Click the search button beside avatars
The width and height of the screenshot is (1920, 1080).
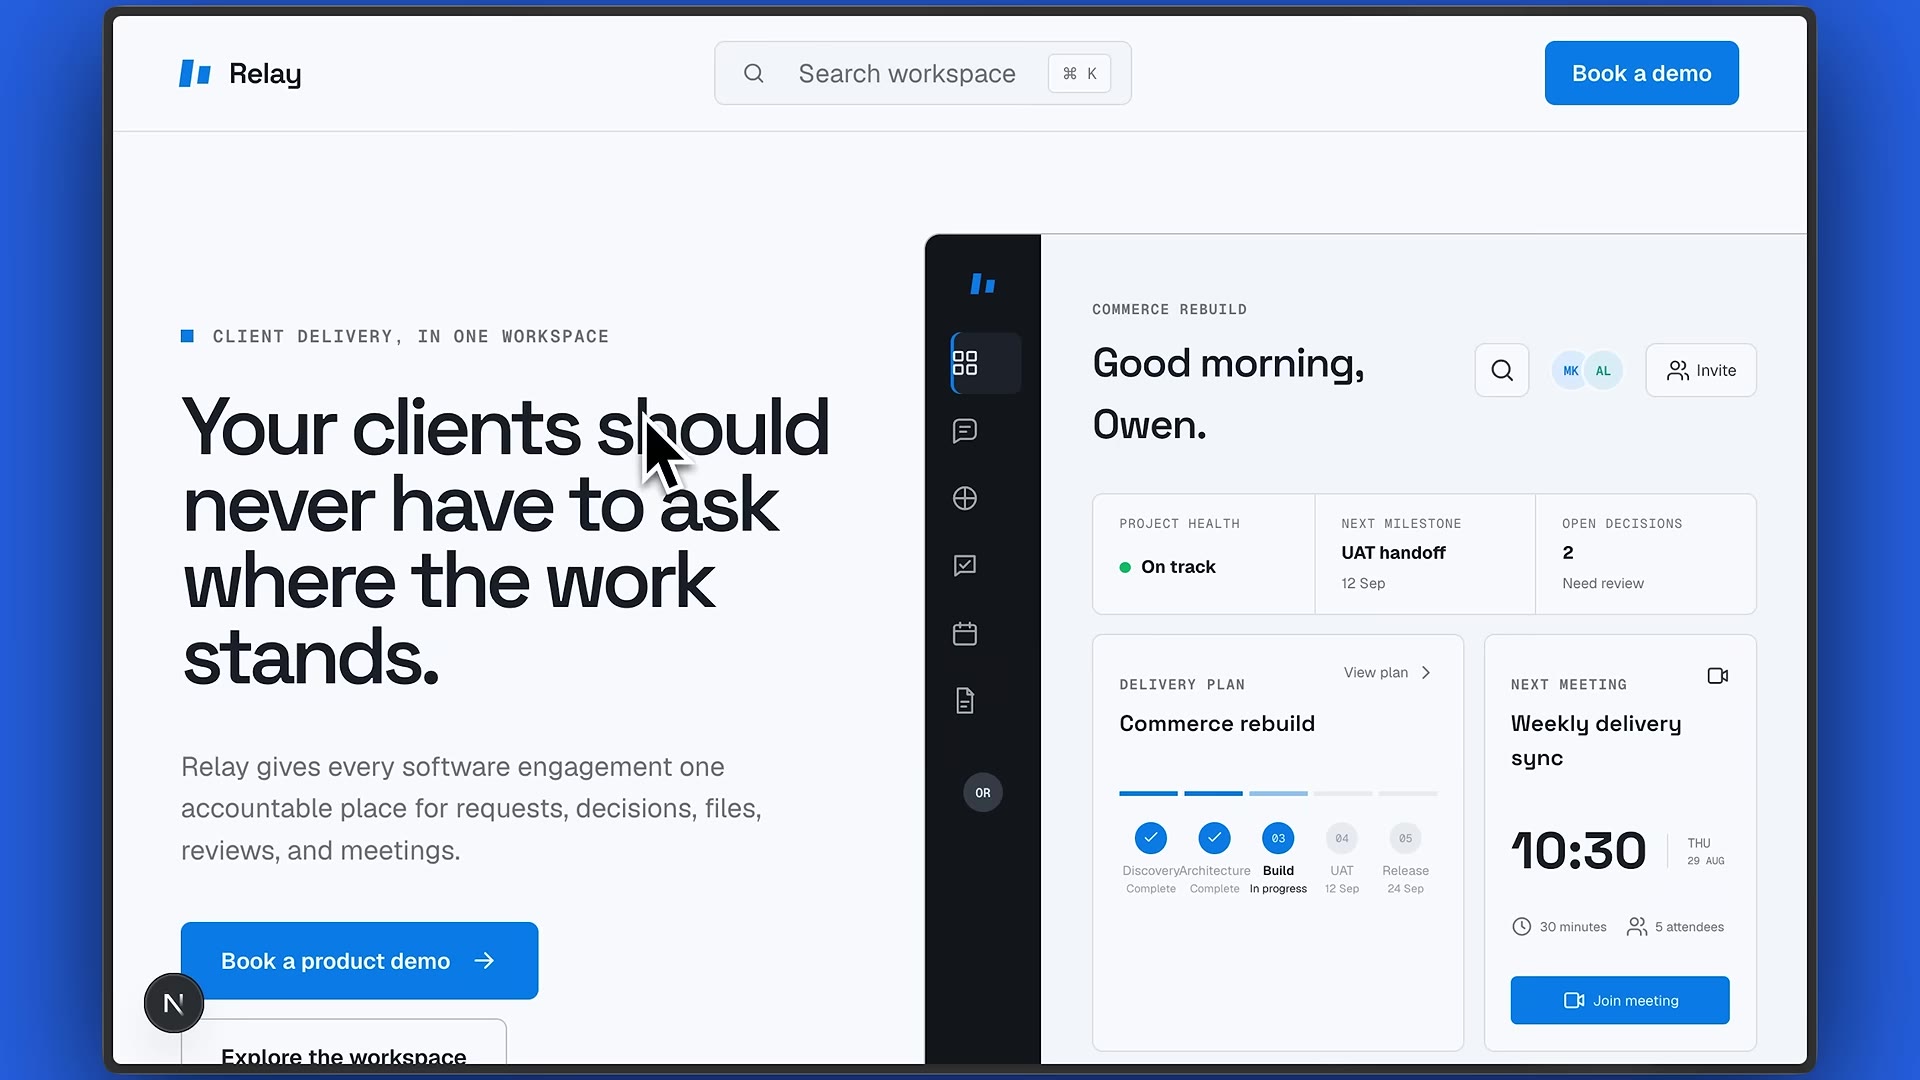(x=1502, y=370)
